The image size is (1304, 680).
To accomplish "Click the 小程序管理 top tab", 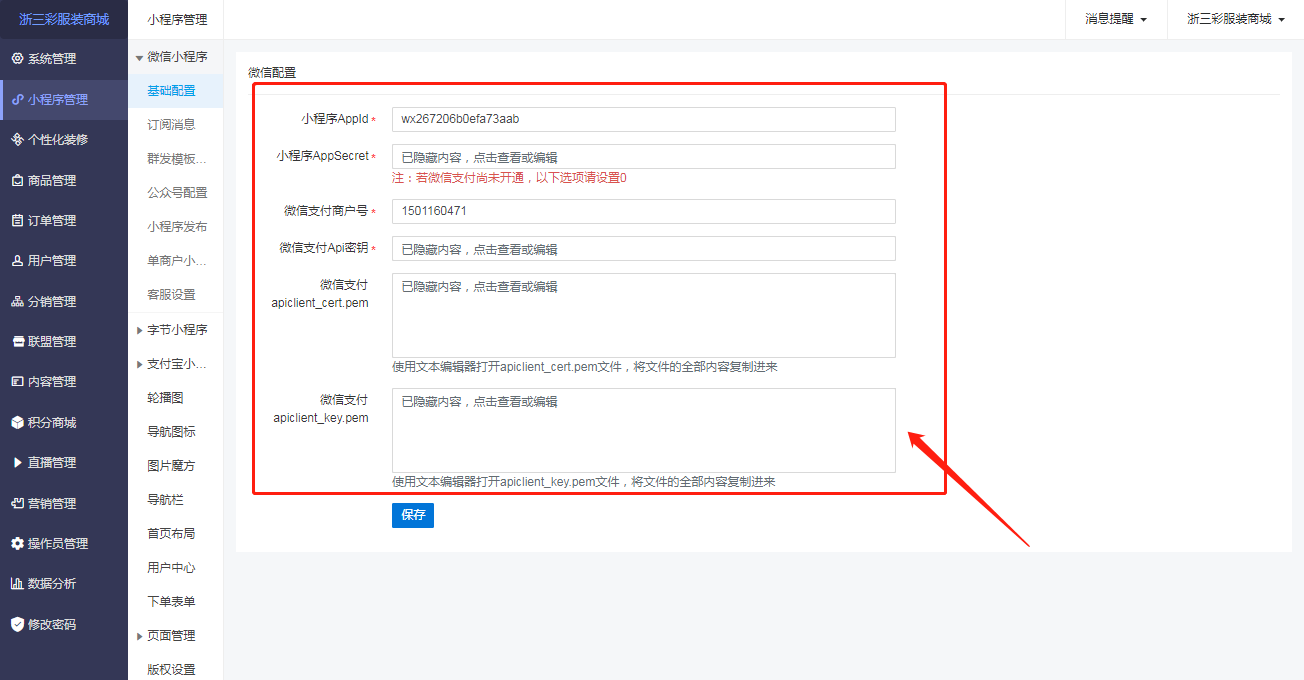I will [176, 19].
